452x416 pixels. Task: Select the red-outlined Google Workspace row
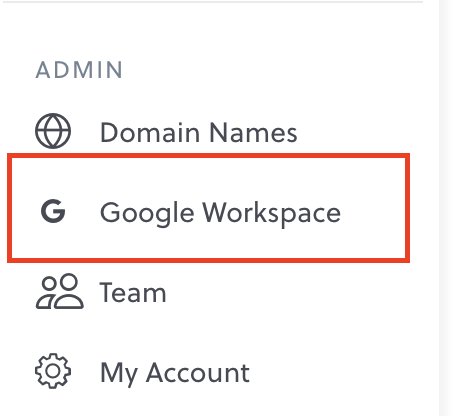click(x=208, y=208)
